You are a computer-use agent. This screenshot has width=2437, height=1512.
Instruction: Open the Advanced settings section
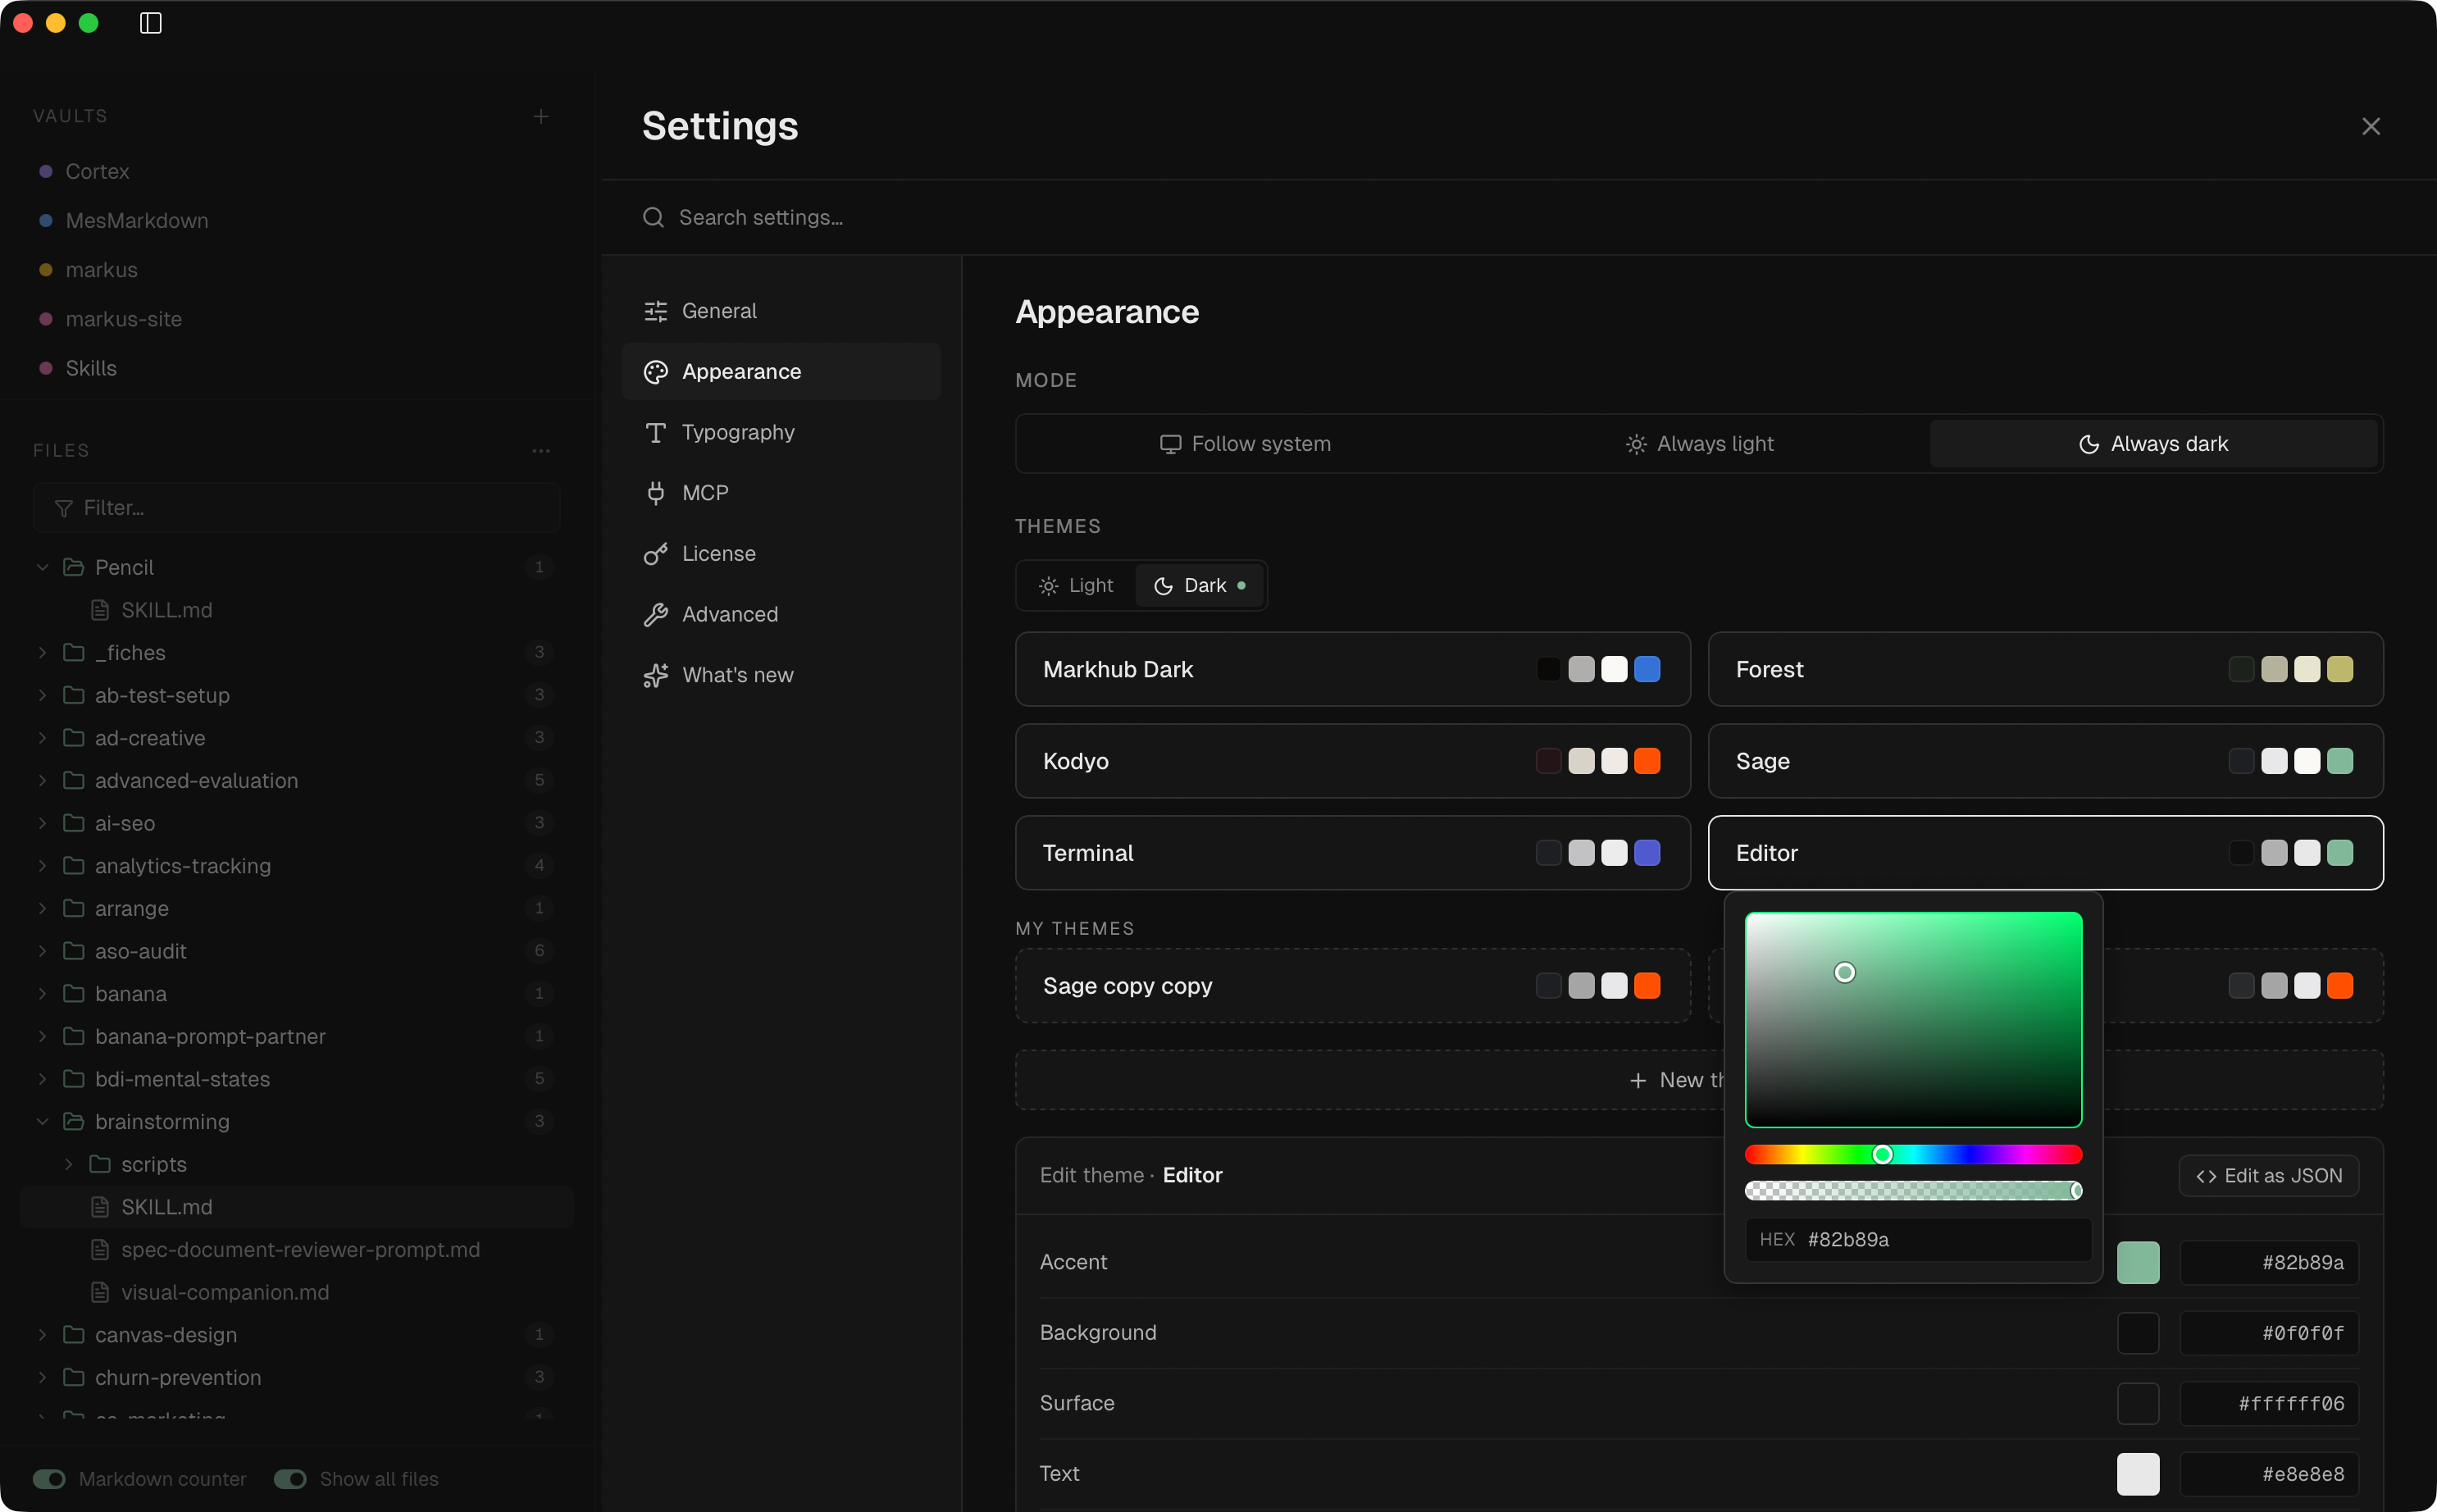(x=781, y=614)
